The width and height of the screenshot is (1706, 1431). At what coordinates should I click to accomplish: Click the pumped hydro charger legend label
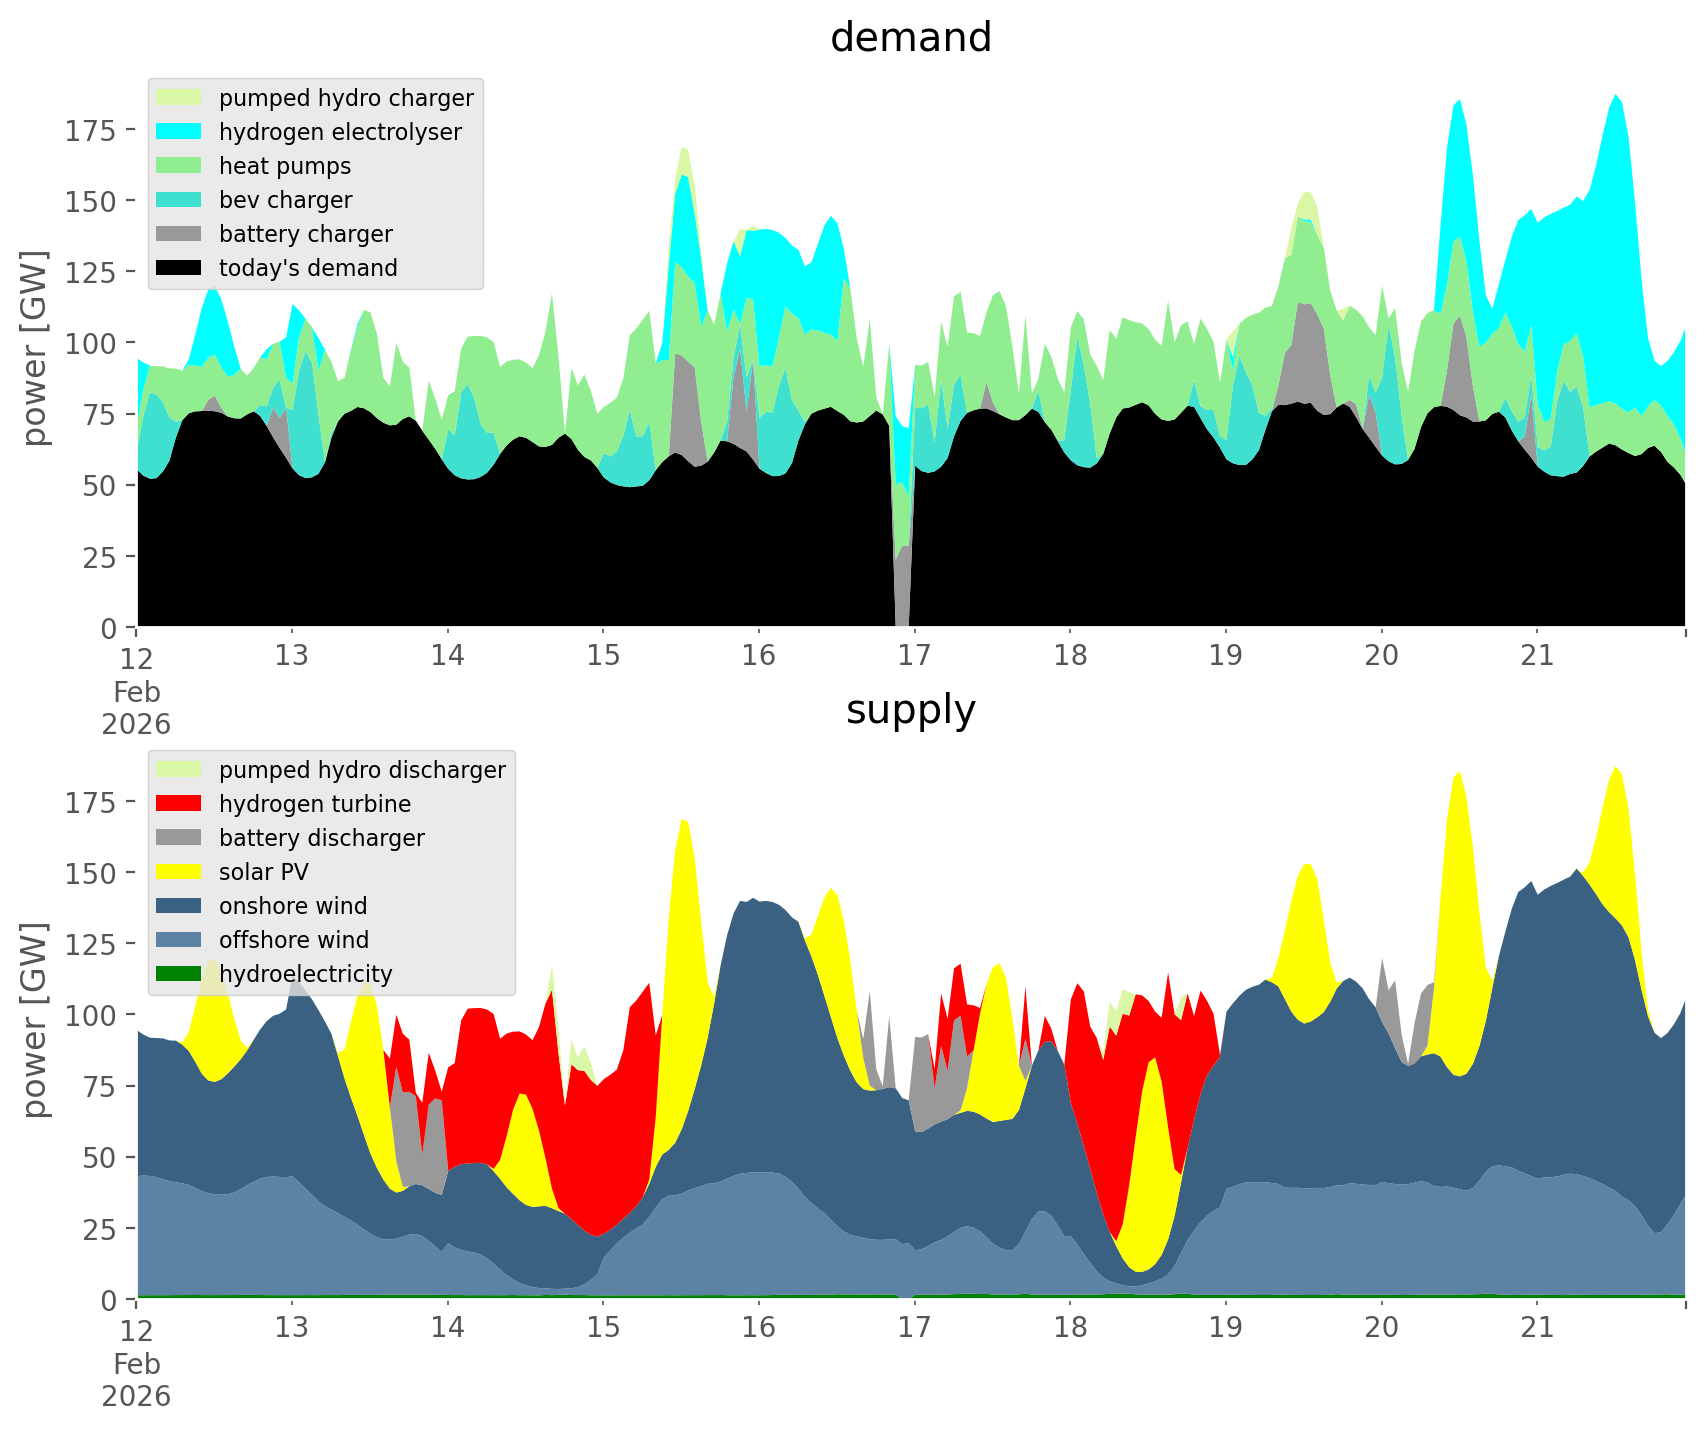point(346,98)
